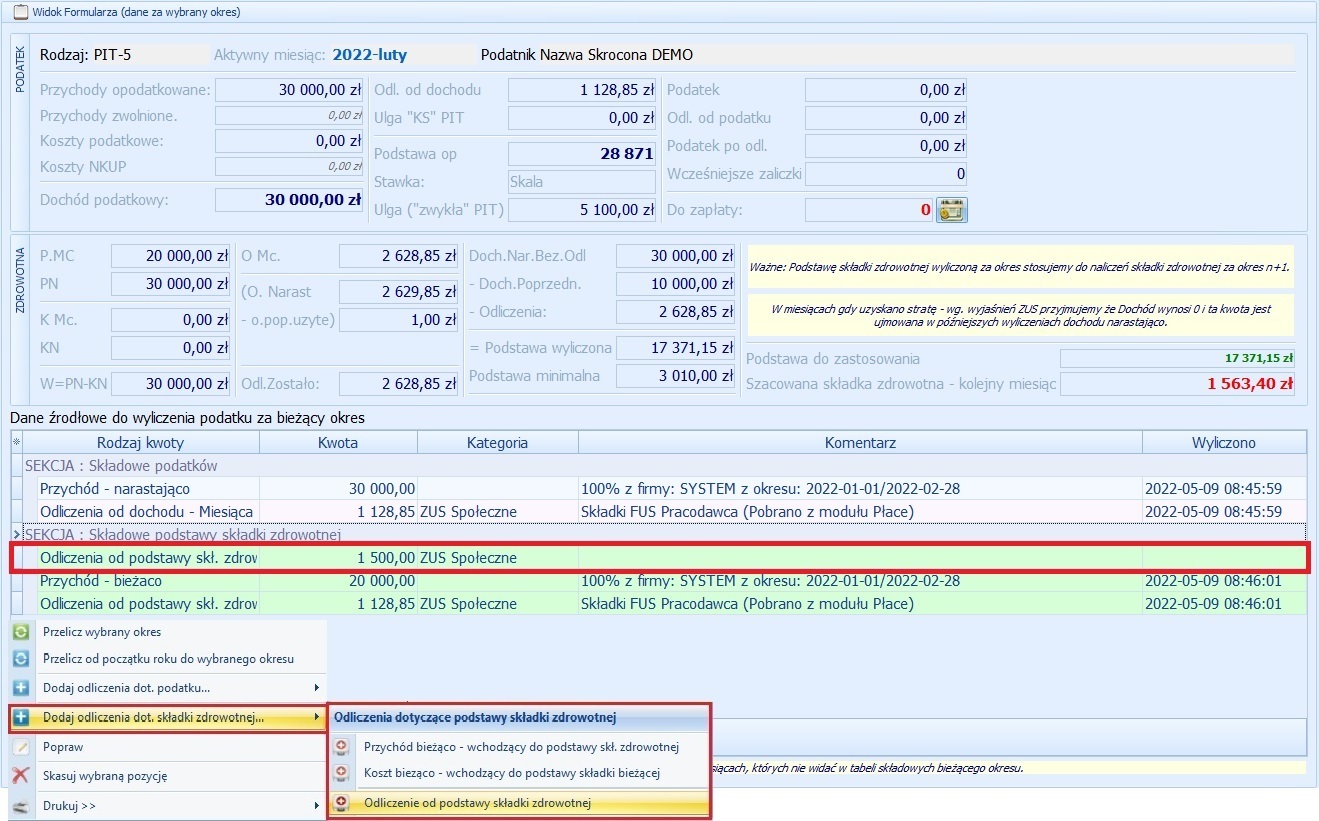Select the Odliczenia od dochodu - Miesiąca row
The height and width of the screenshot is (821, 1319).
pyautogui.click(x=658, y=512)
